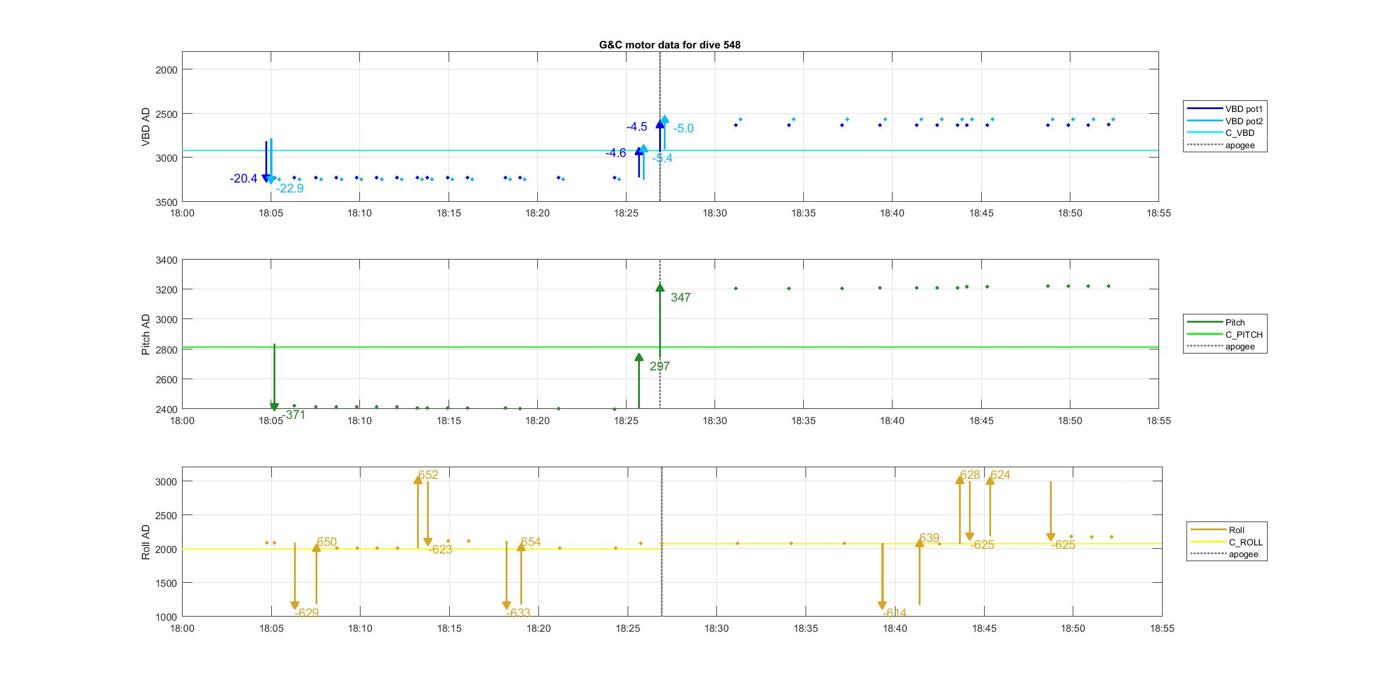
Task: Click the -20.4 VBD data label
Action: [243, 179]
